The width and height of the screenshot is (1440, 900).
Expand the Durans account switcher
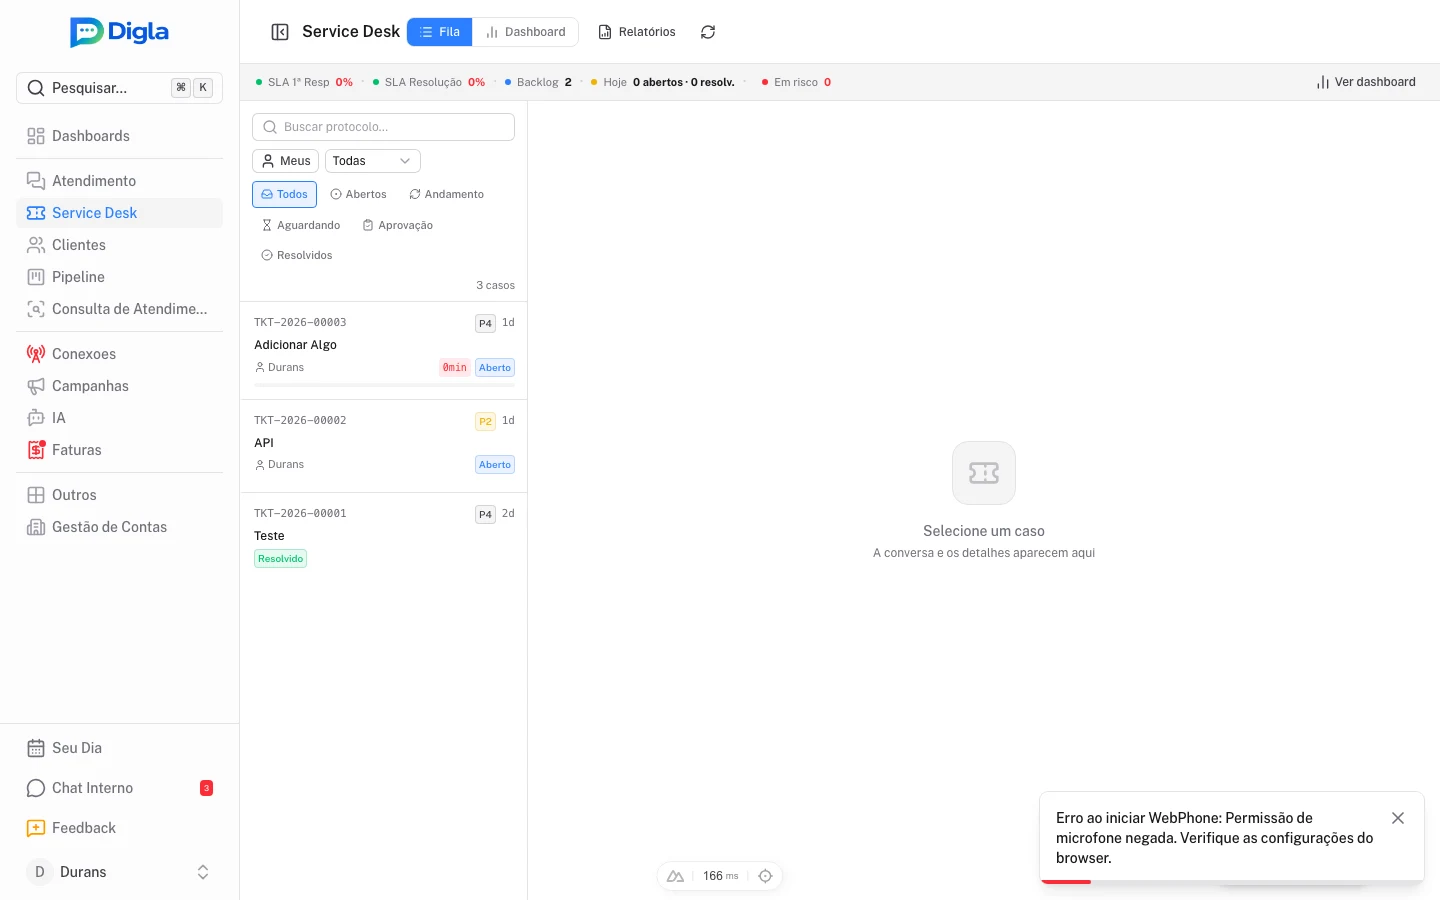[x=120, y=872]
